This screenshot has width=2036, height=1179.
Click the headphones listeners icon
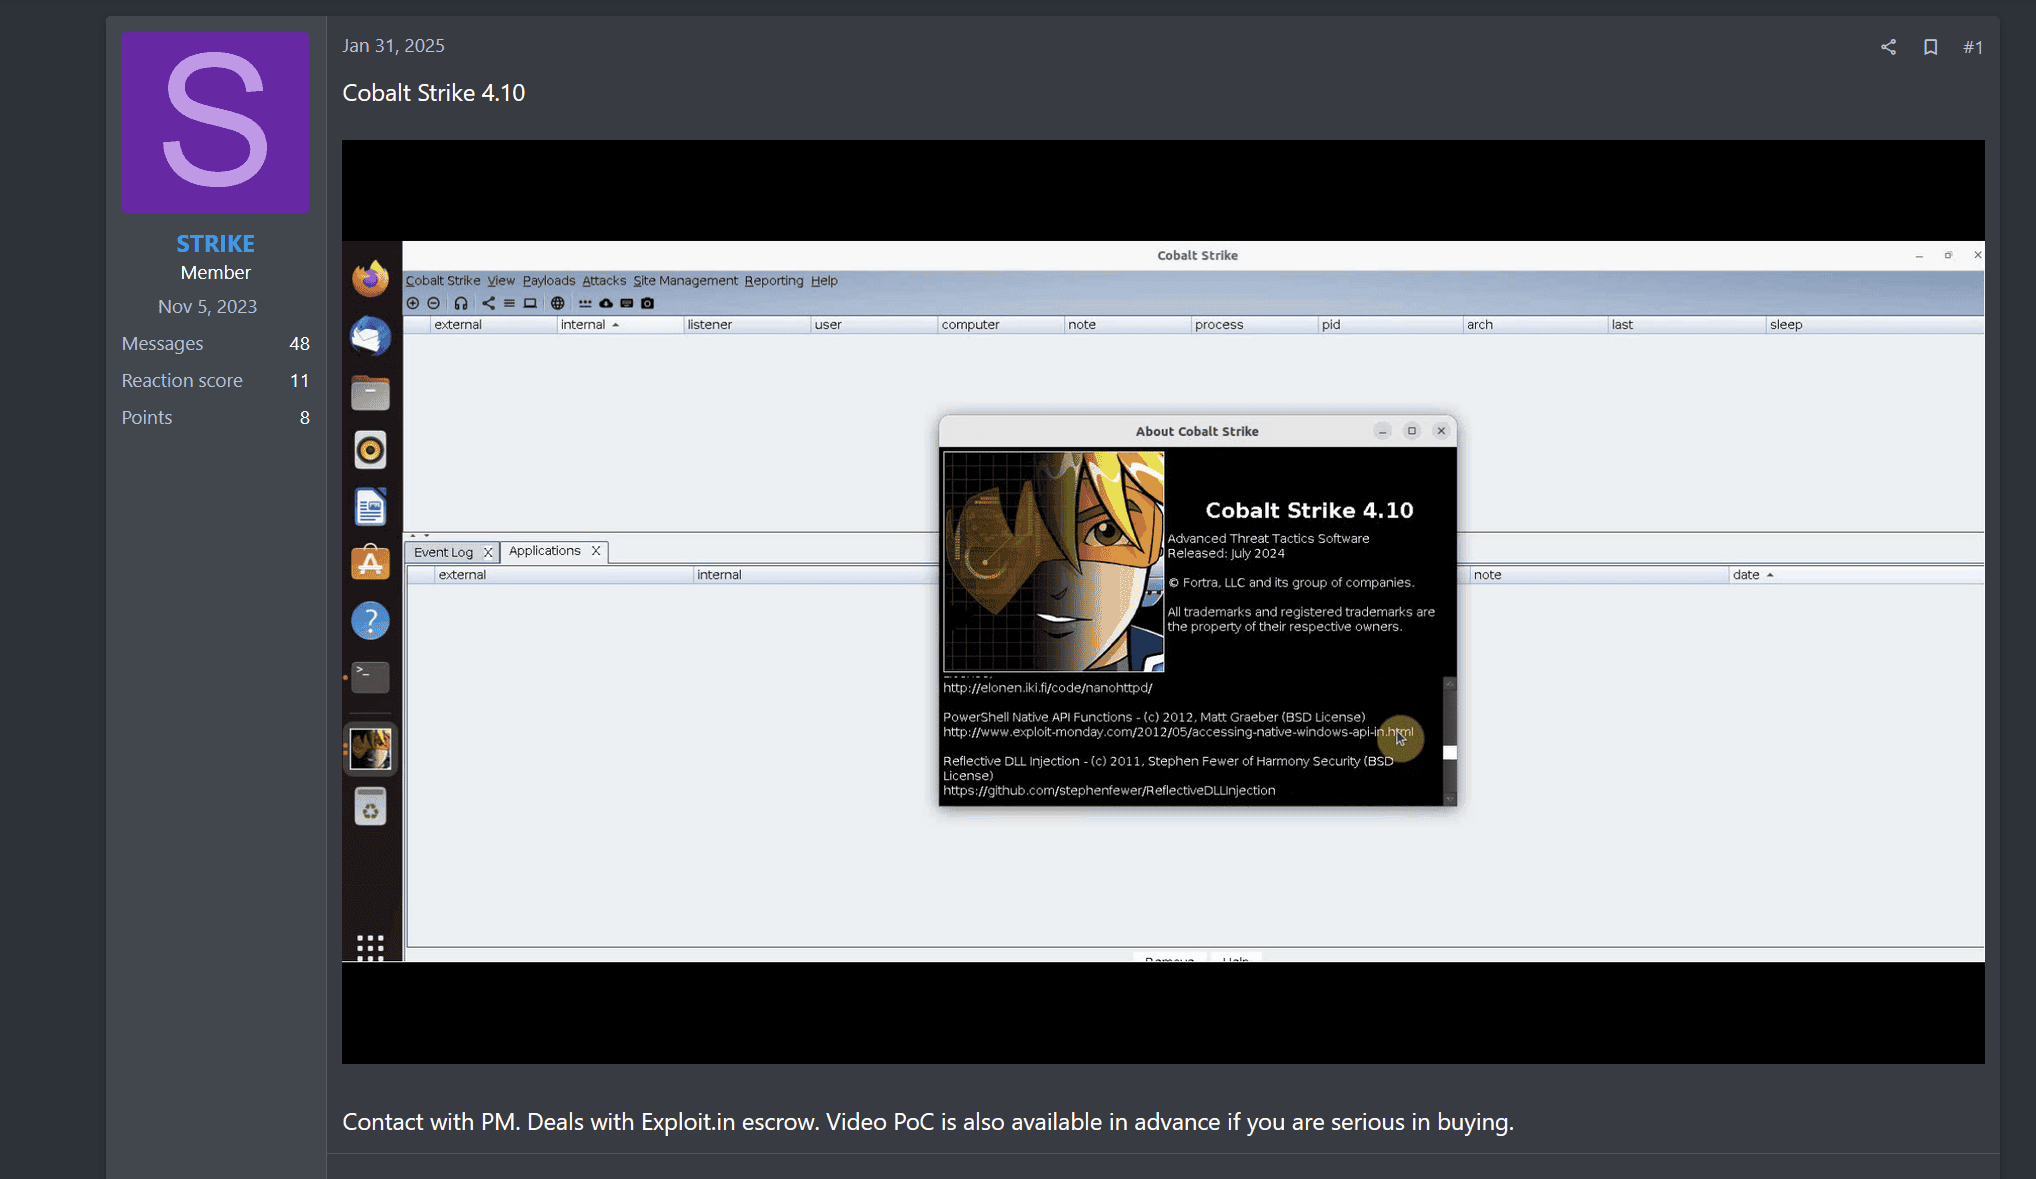[x=461, y=303]
